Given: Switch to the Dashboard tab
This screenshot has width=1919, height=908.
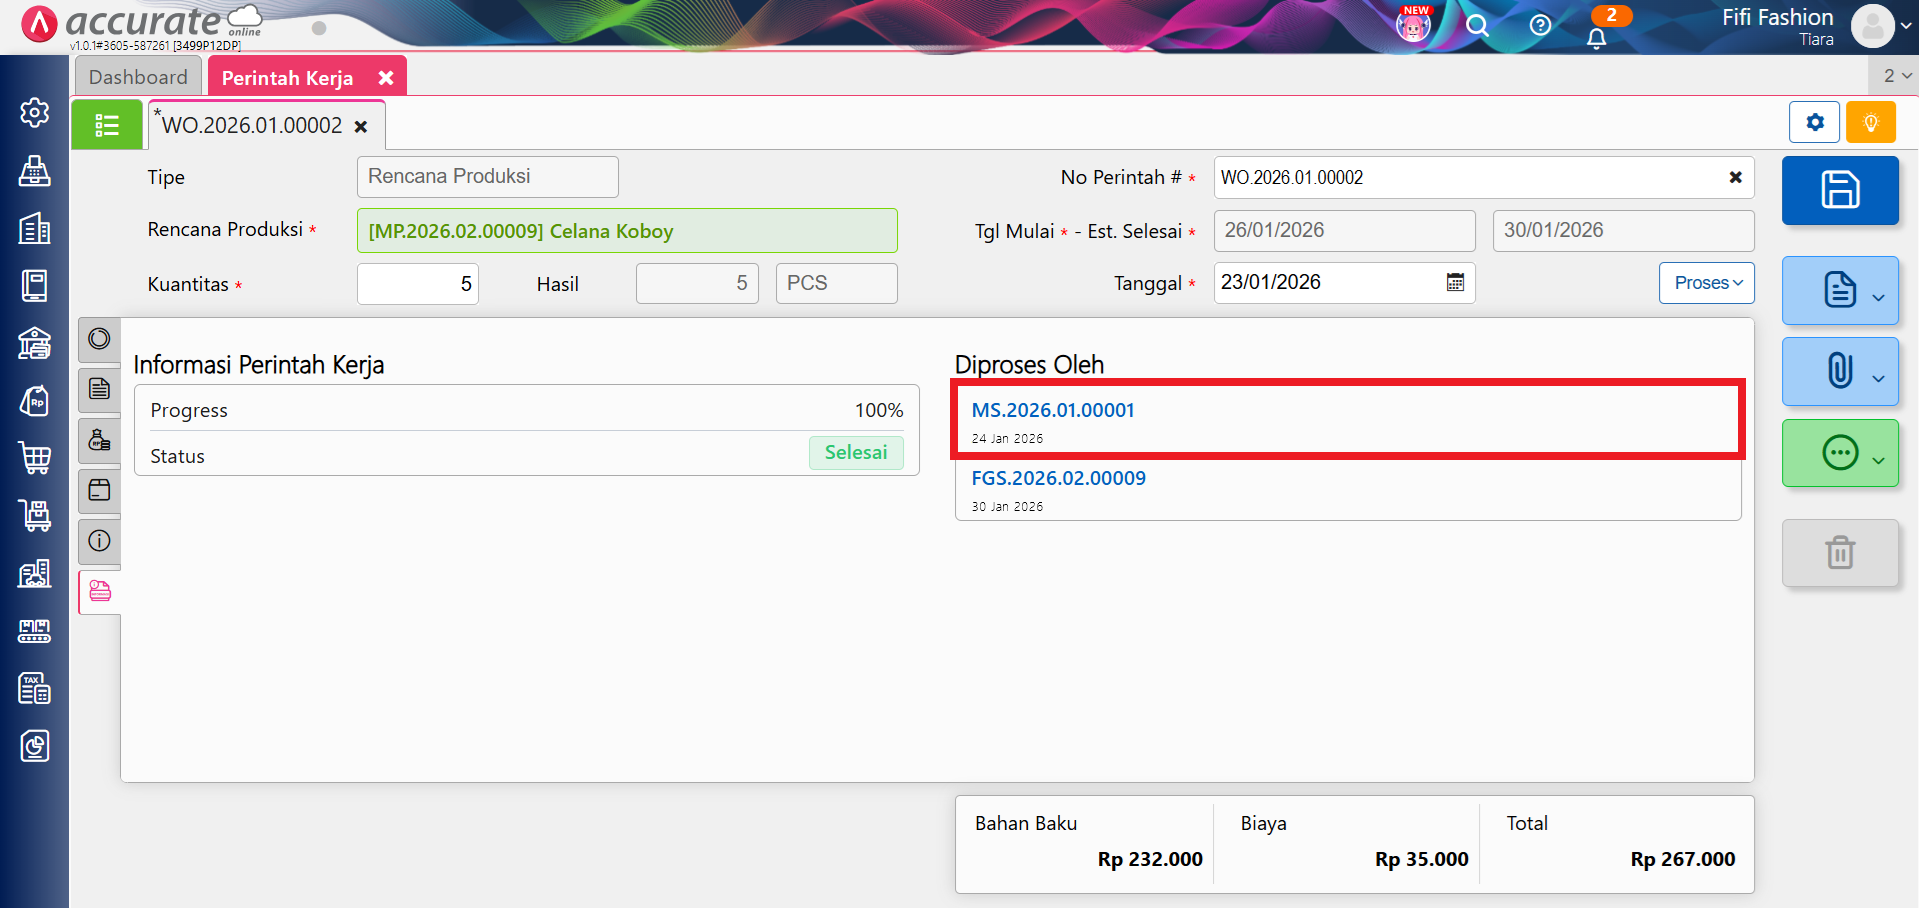Looking at the screenshot, I should (138, 77).
